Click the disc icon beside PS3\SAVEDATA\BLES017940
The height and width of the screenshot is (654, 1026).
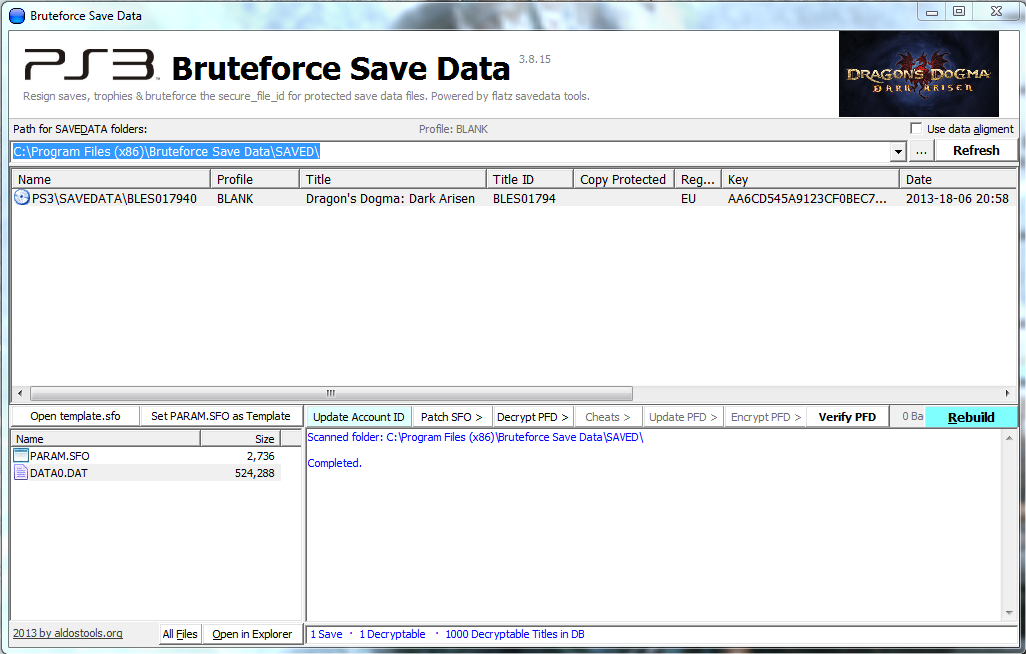(x=22, y=198)
